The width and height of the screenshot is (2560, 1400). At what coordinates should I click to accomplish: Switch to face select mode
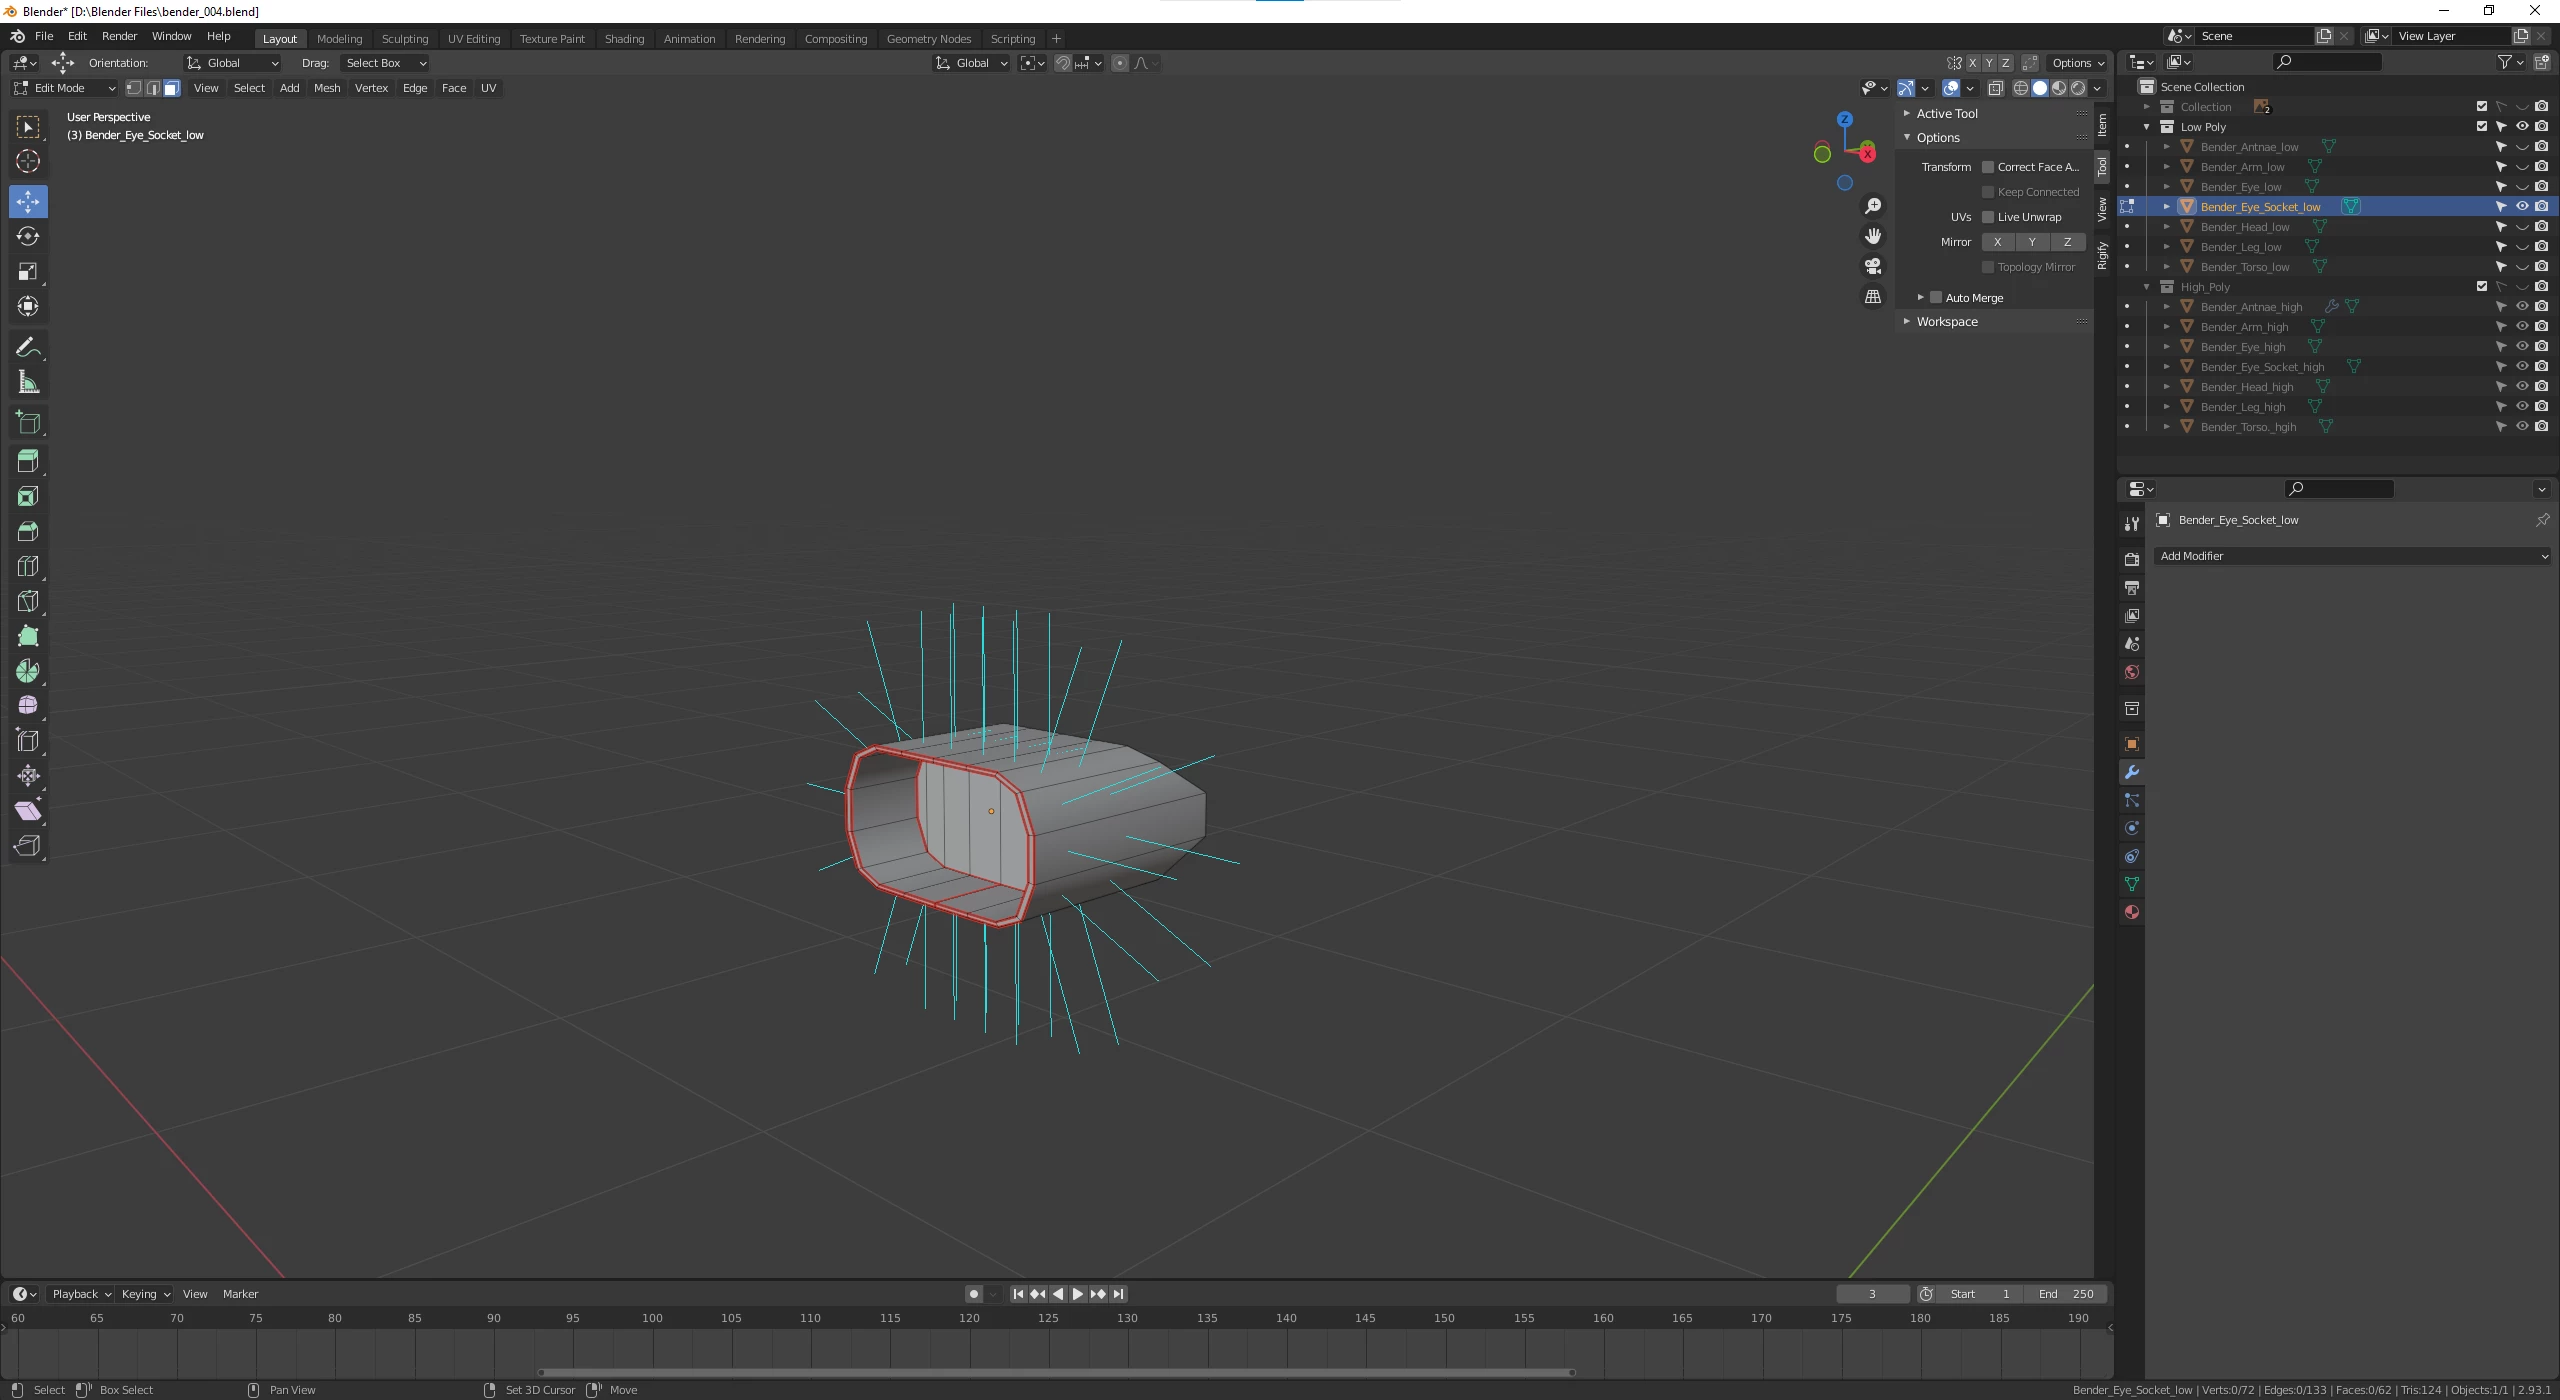pyautogui.click(x=172, y=88)
